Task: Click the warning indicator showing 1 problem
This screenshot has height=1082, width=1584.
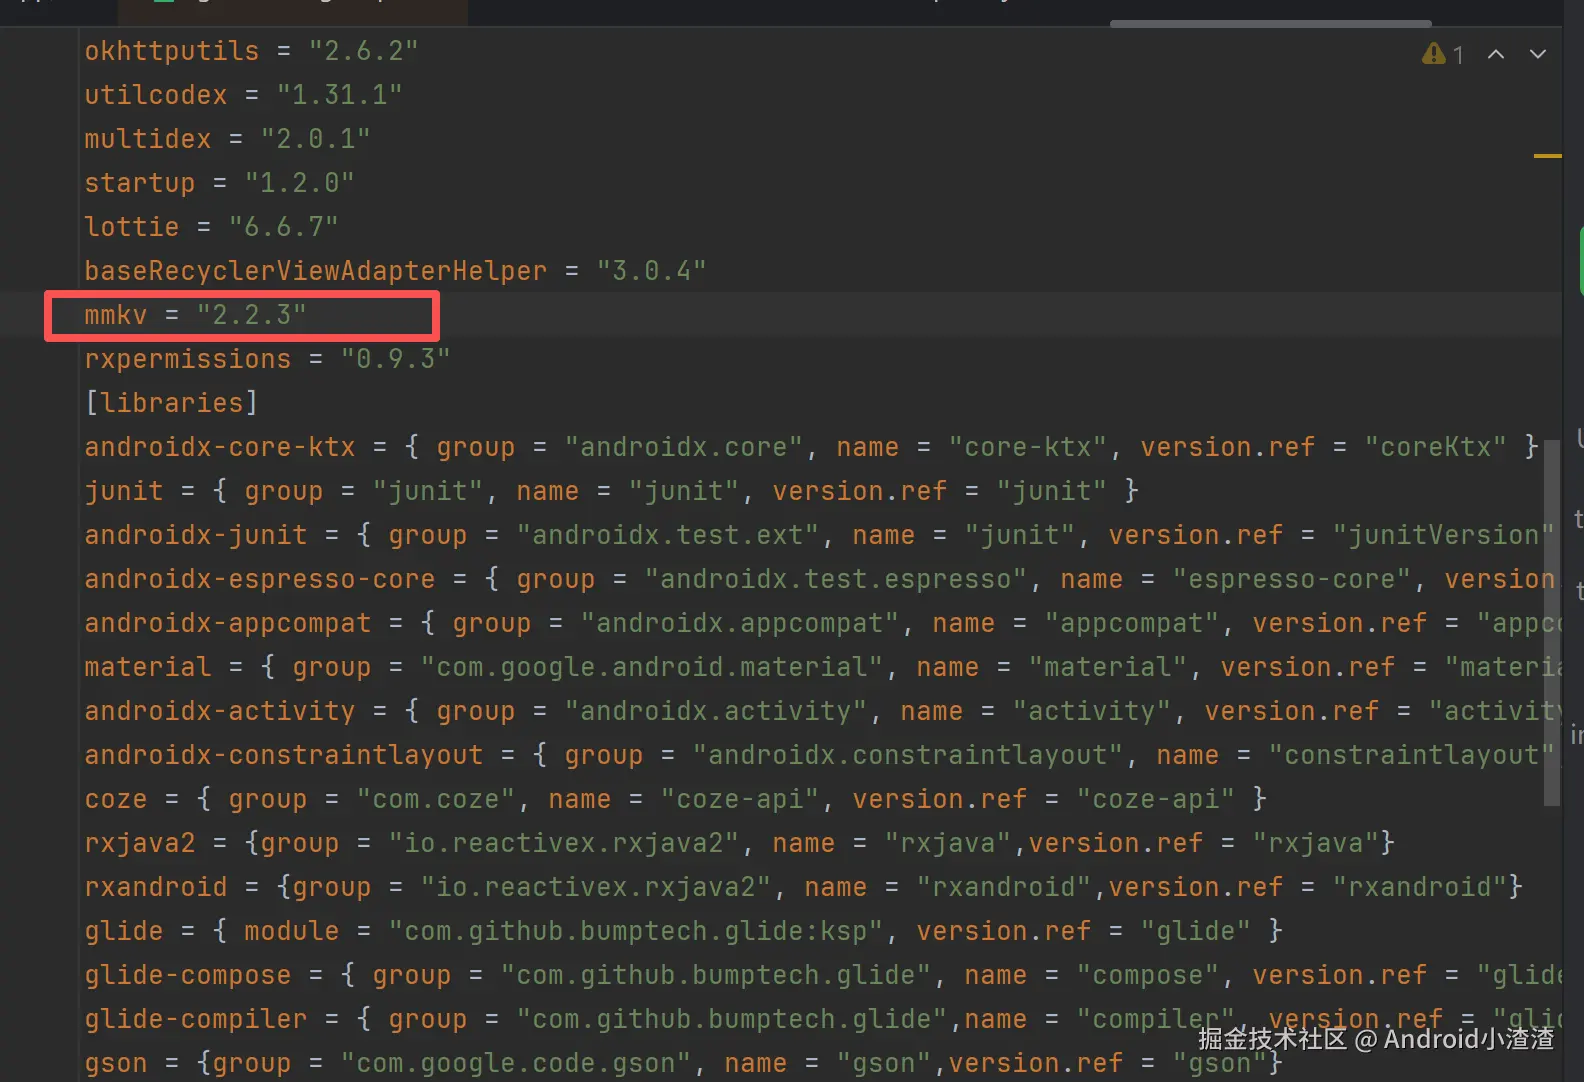Action: pyautogui.click(x=1442, y=54)
